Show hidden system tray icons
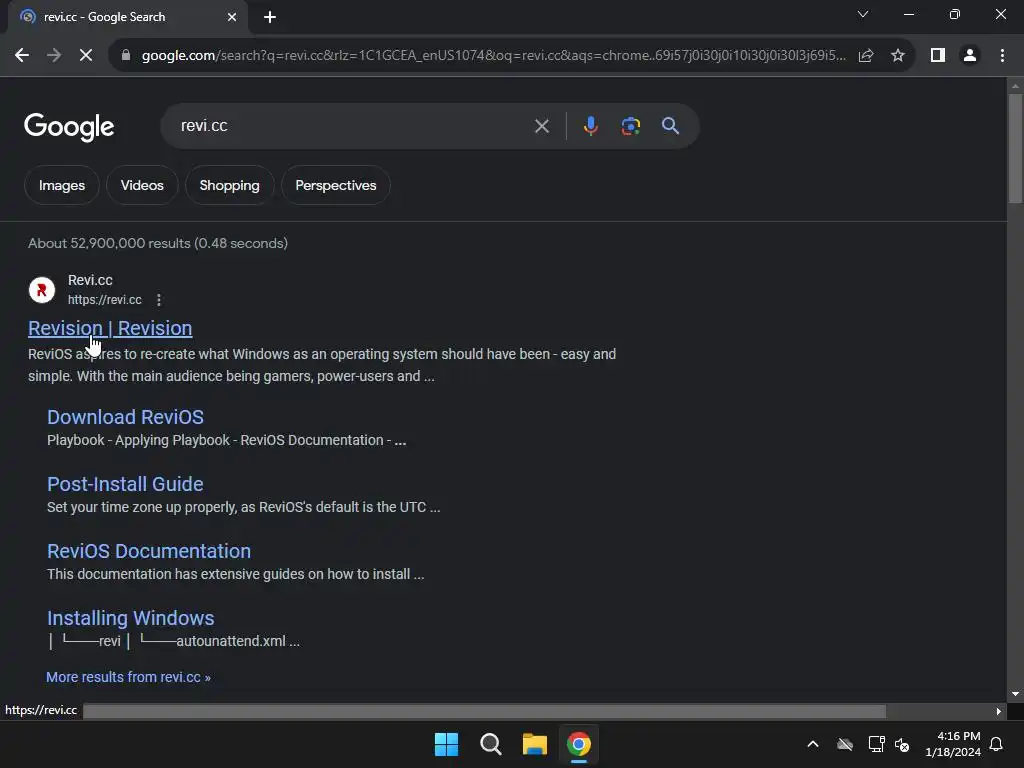This screenshot has width=1024, height=768. point(813,744)
